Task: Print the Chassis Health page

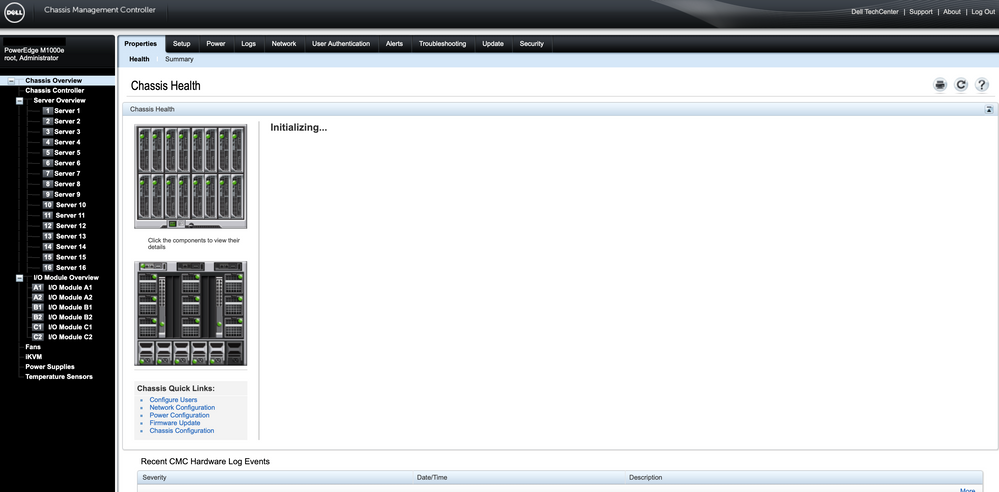Action: 940,85
